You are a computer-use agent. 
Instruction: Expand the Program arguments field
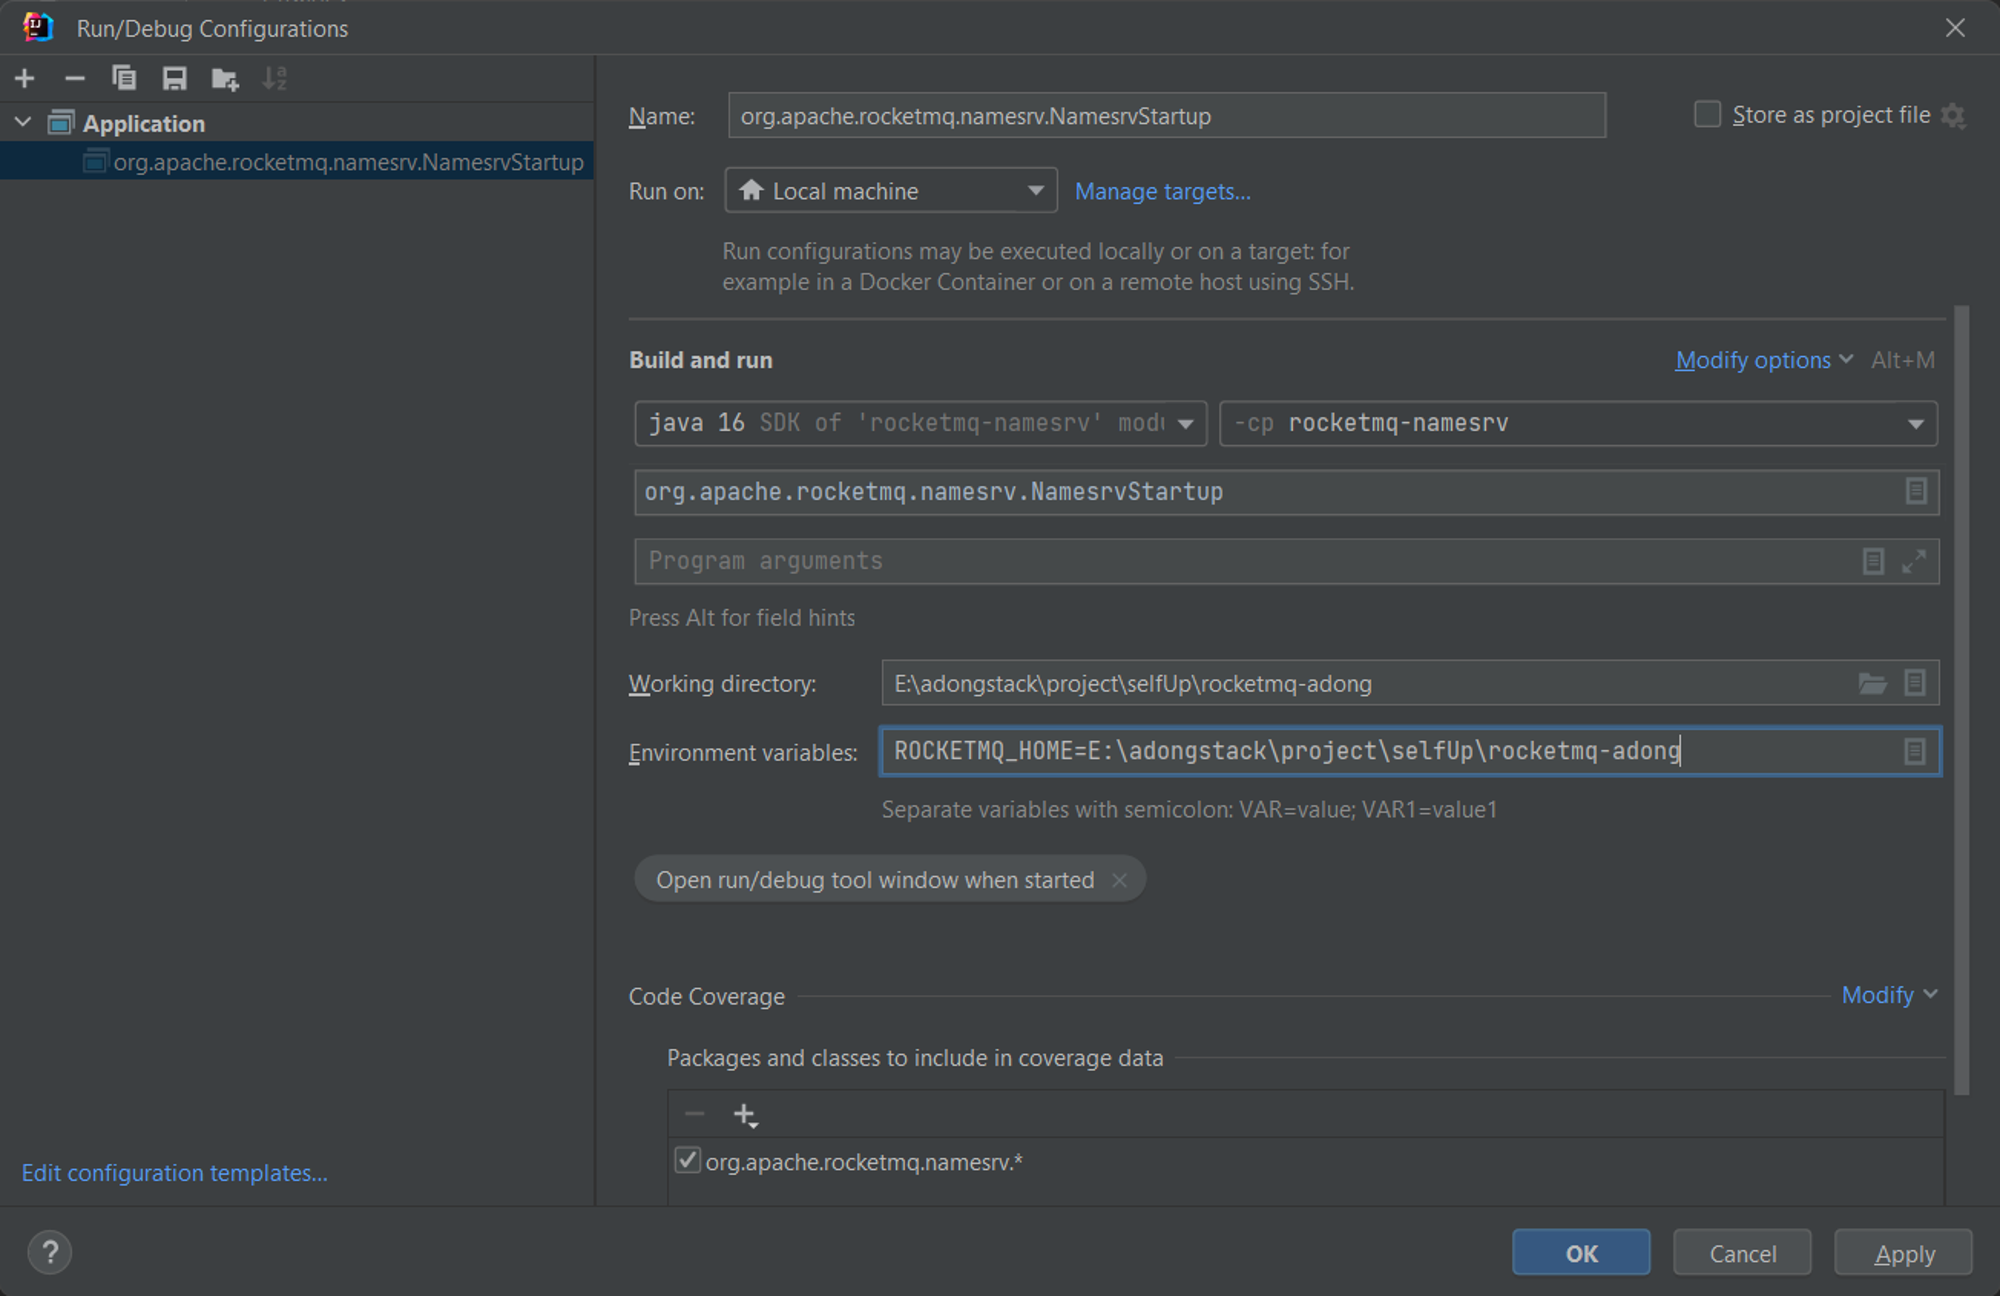(1914, 561)
